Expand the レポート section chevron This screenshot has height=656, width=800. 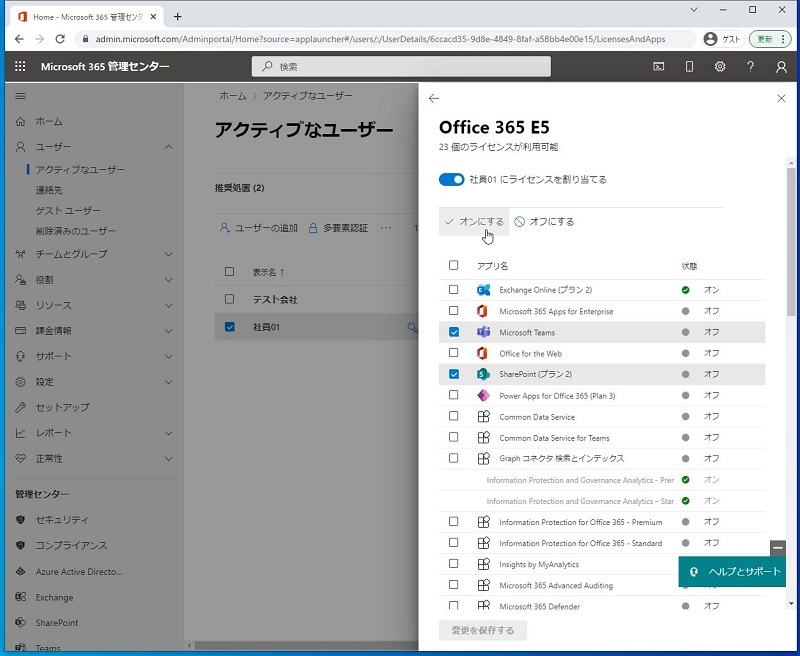click(x=169, y=433)
